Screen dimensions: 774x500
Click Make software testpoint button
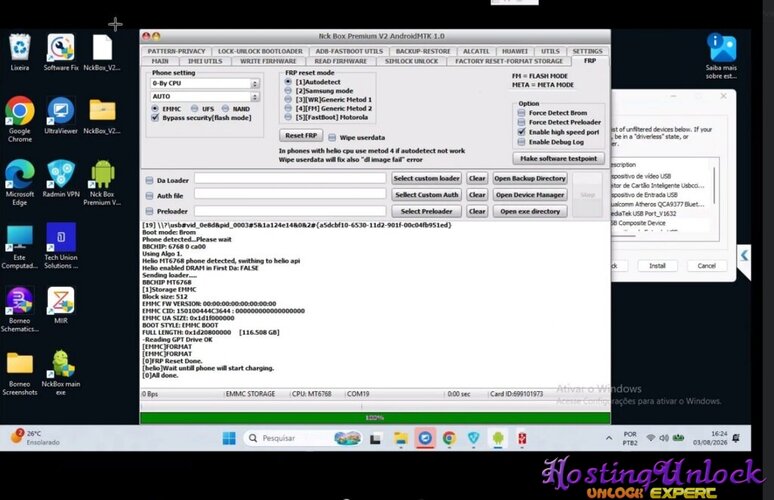(558, 158)
